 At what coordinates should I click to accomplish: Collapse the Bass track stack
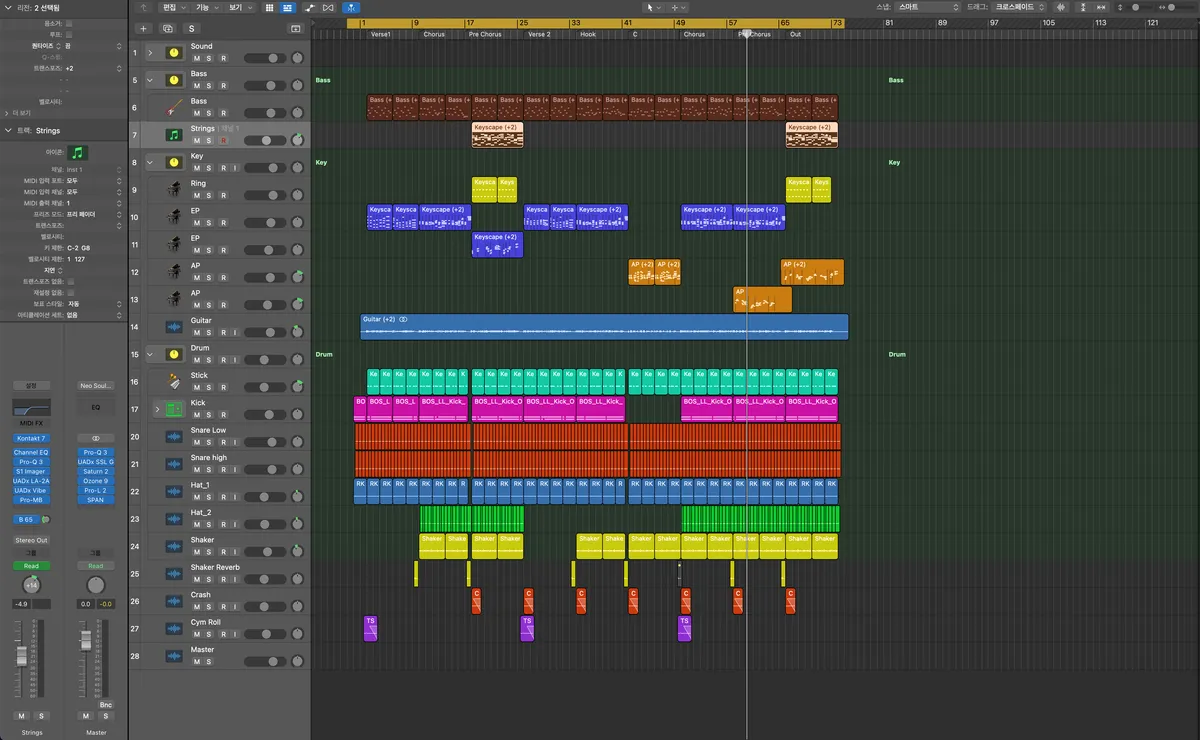pos(150,79)
